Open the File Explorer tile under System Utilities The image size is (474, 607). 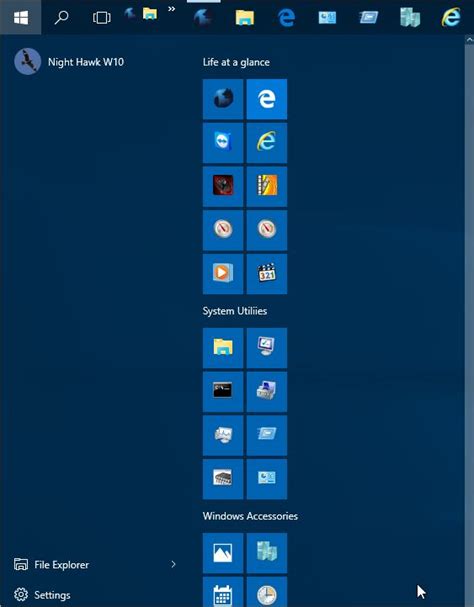(x=223, y=348)
